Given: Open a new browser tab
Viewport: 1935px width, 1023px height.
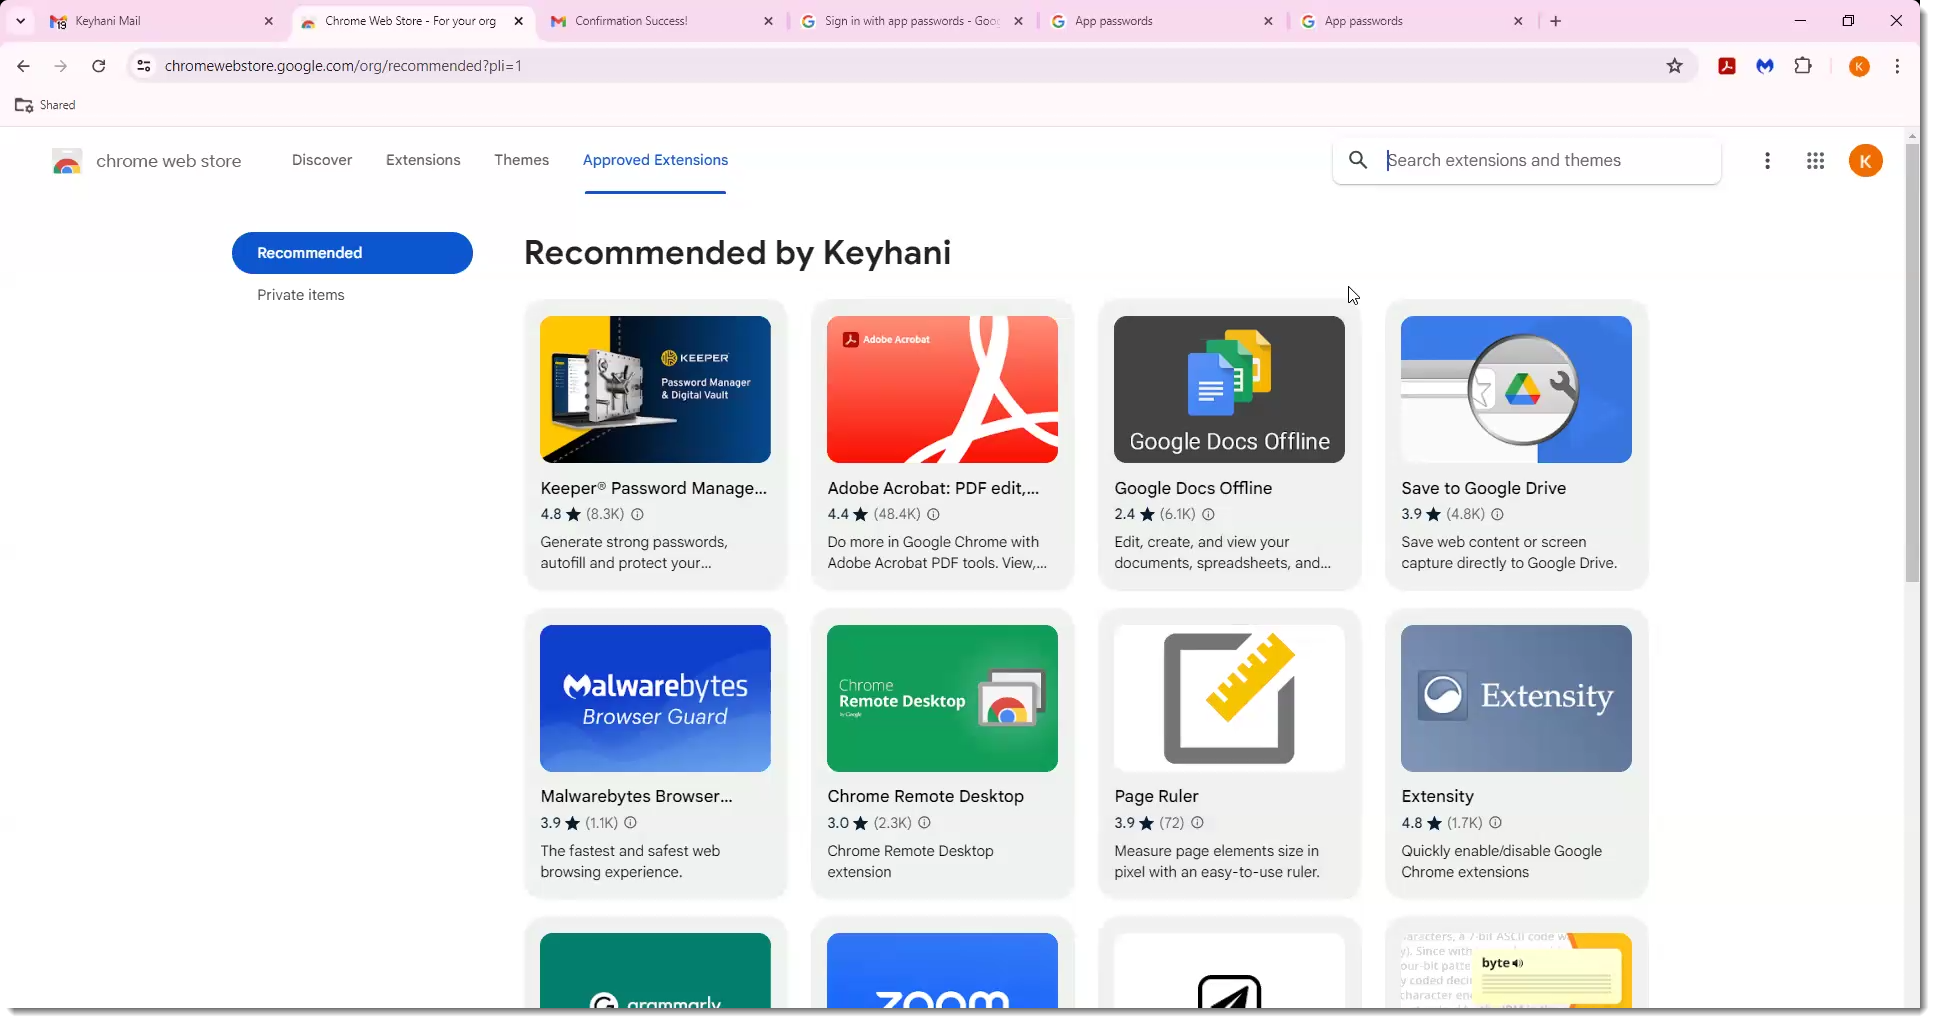Looking at the screenshot, I should tap(1555, 21).
